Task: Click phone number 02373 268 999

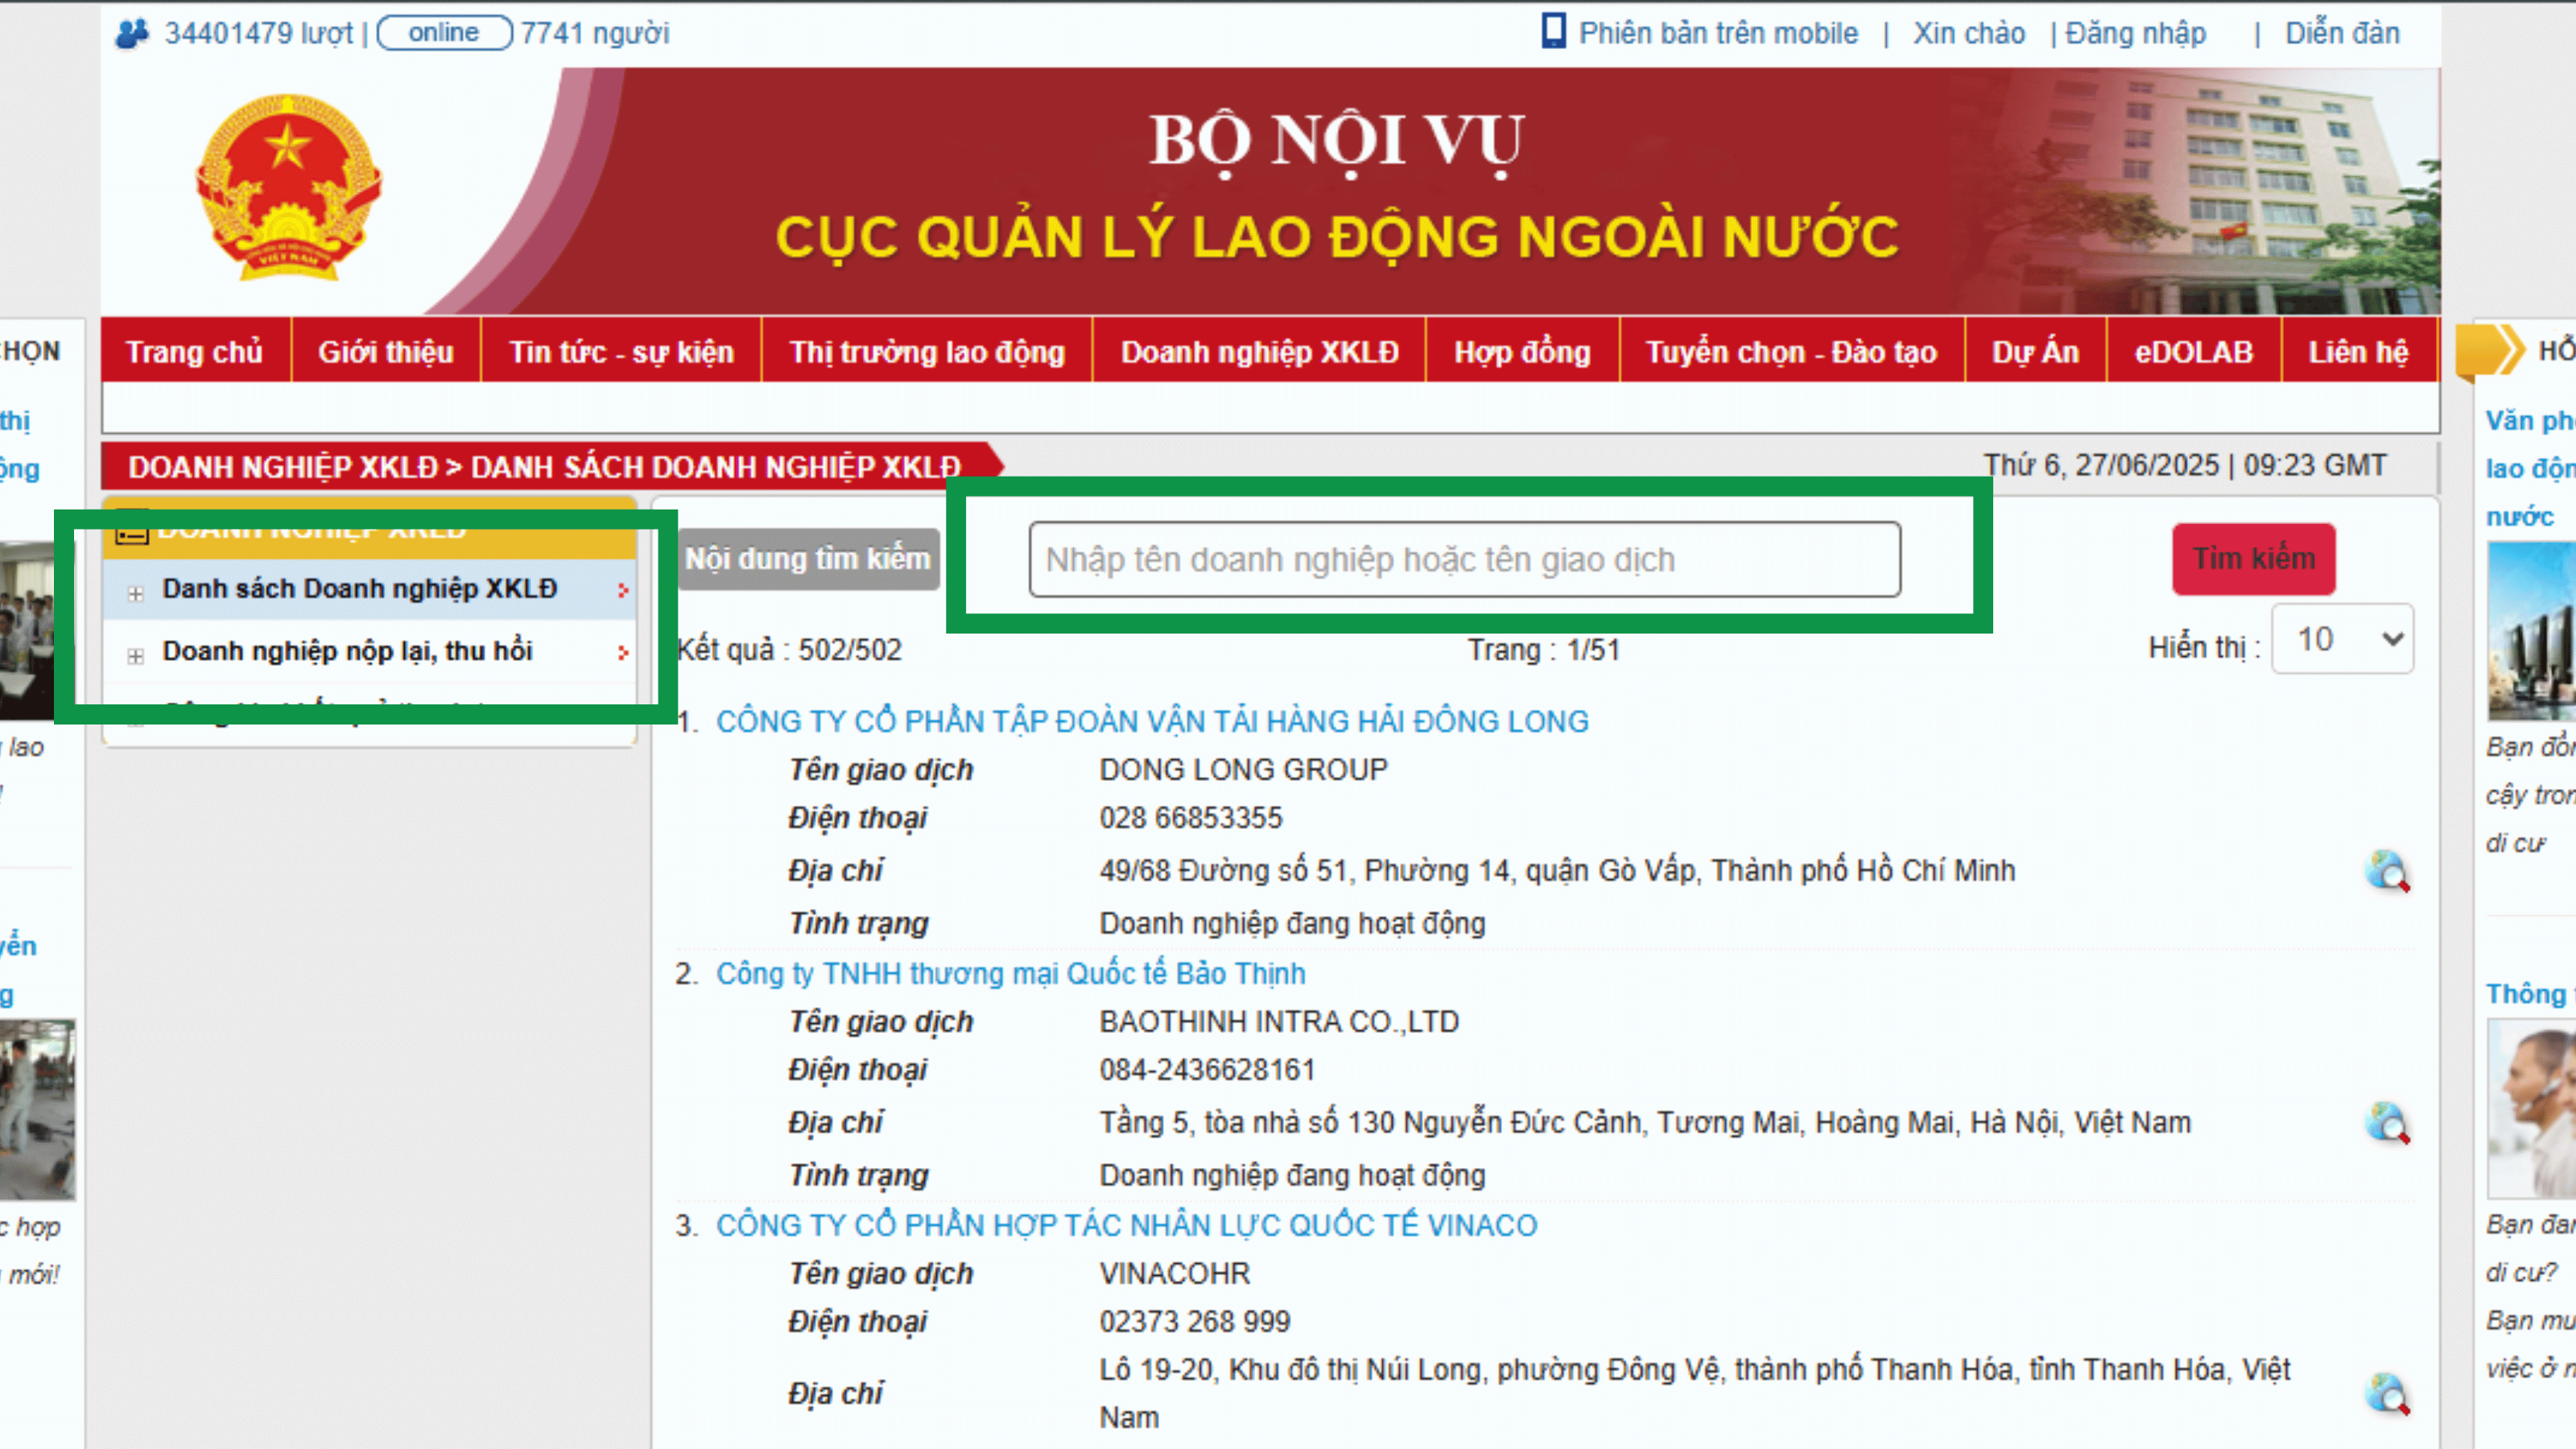Action: [1195, 1322]
